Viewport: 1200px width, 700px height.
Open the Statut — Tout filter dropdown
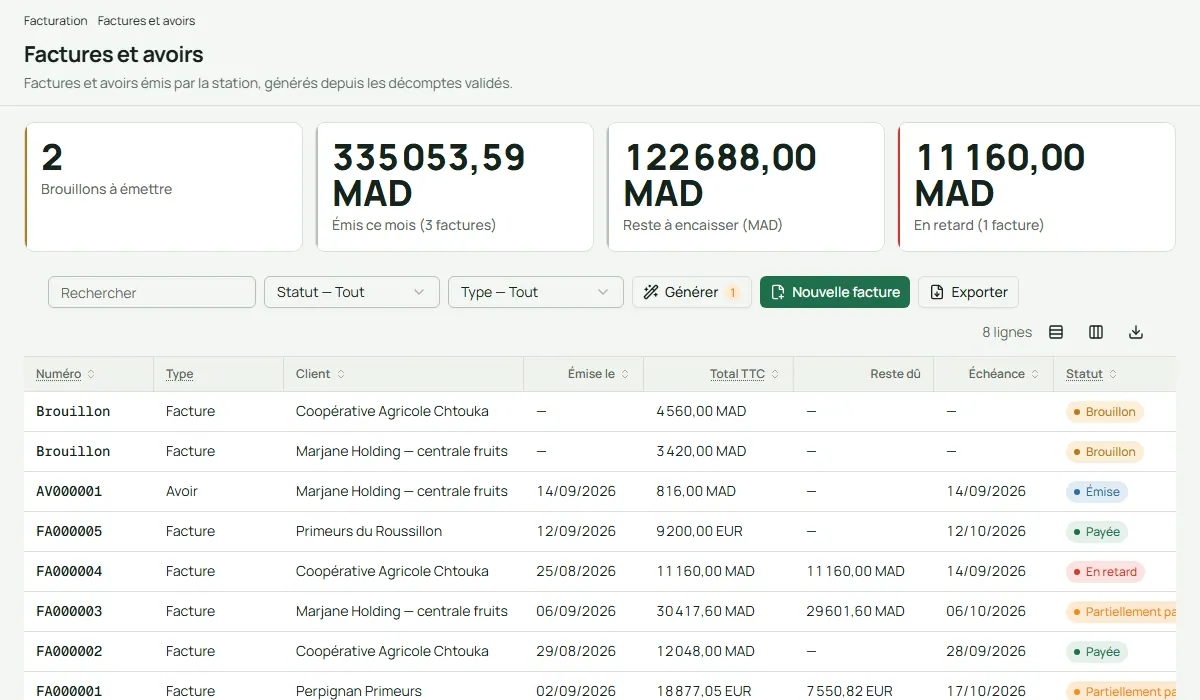coord(352,292)
